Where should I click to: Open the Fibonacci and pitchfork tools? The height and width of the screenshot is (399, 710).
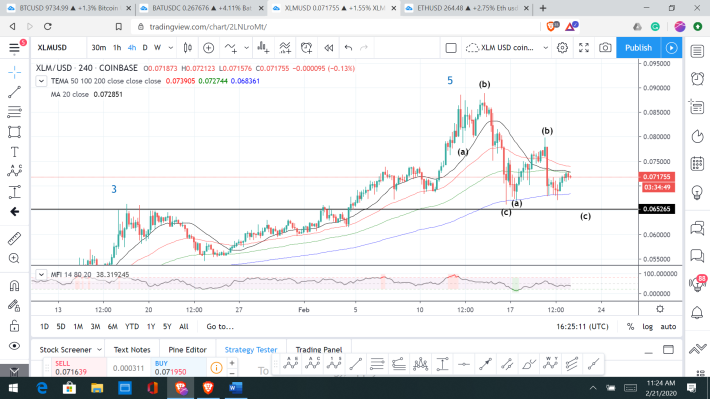(14, 111)
